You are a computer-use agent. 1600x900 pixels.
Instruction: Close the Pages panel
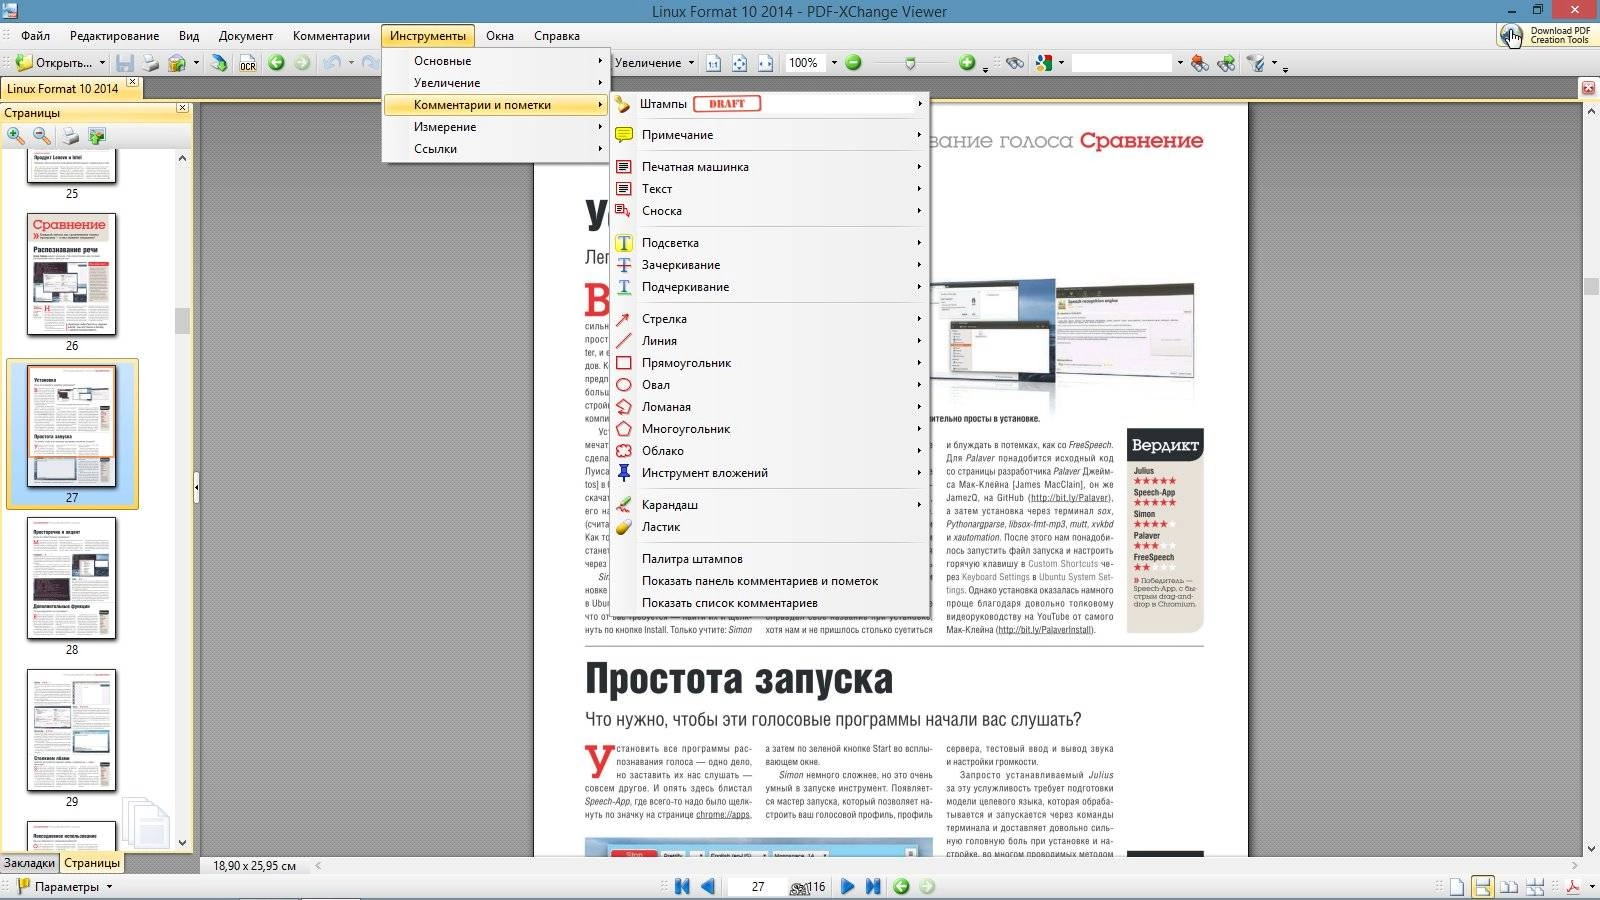coord(182,108)
